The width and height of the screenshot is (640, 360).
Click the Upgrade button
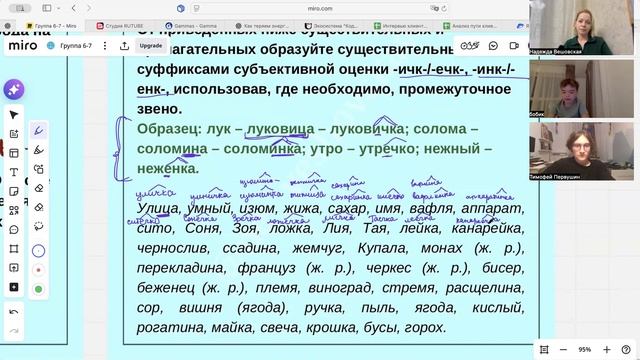(151, 46)
